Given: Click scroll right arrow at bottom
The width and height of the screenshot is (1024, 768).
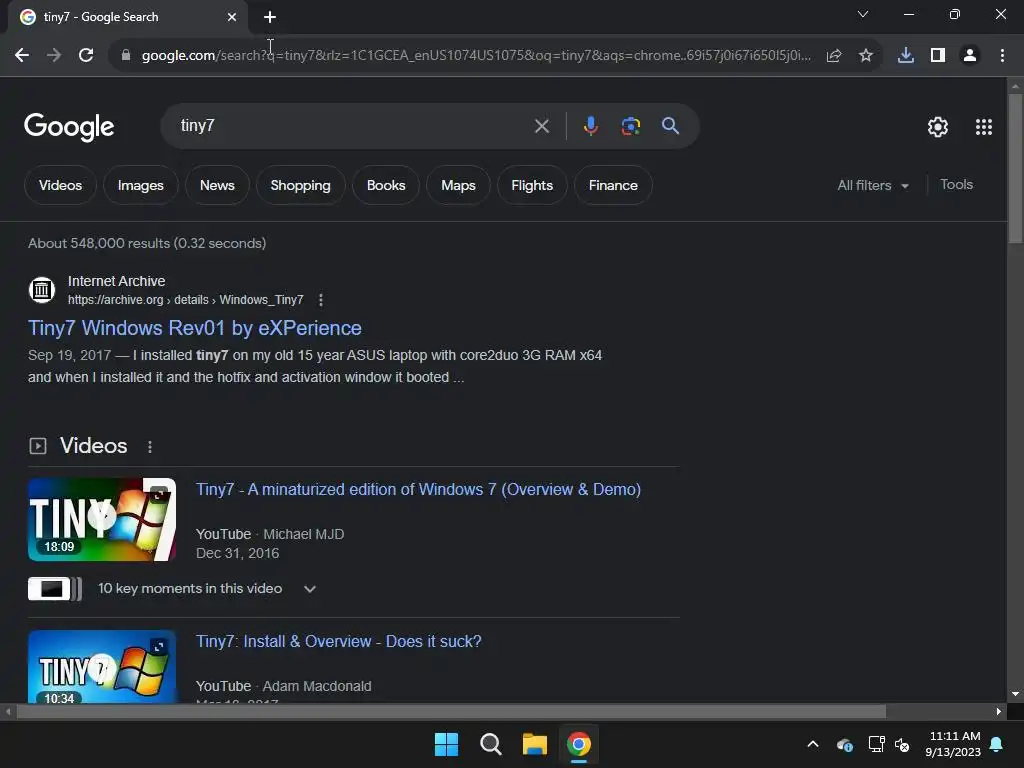Looking at the screenshot, I should 999,712.
